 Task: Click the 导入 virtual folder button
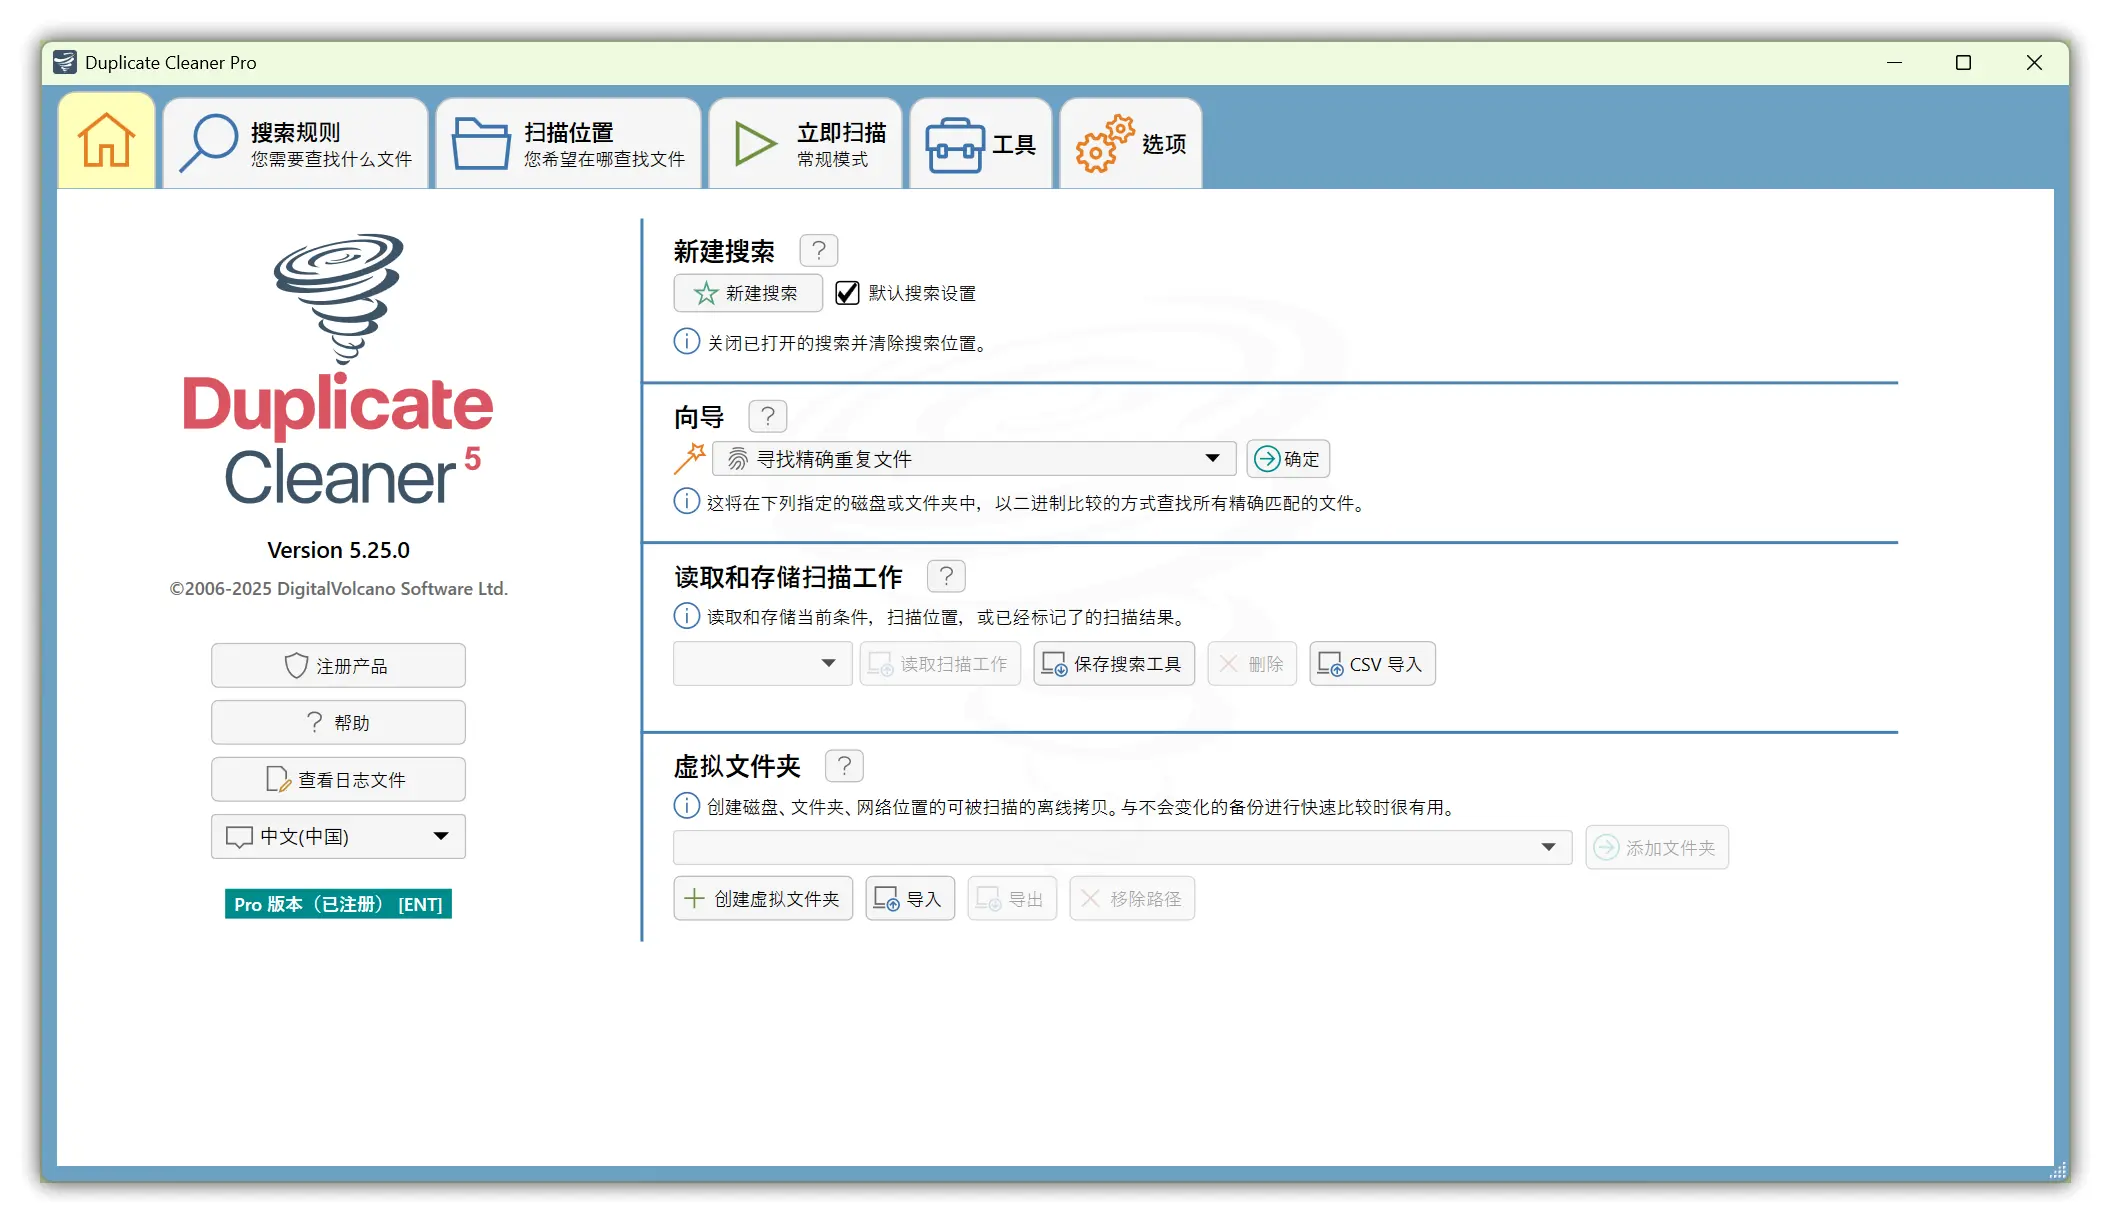[910, 899]
